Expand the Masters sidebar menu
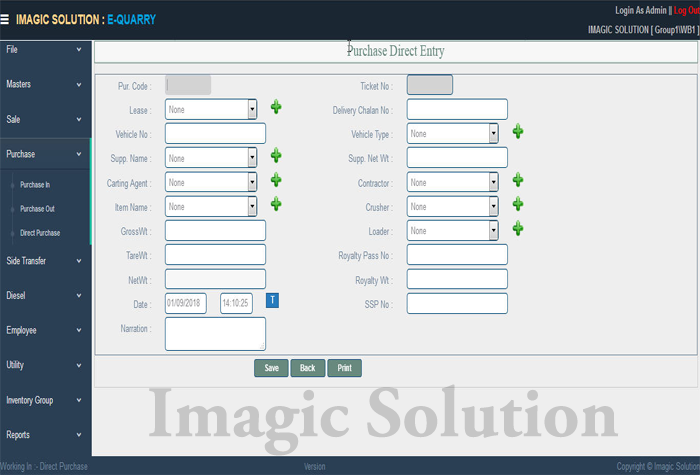The width and height of the screenshot is (700, 476). coord(45,84)
